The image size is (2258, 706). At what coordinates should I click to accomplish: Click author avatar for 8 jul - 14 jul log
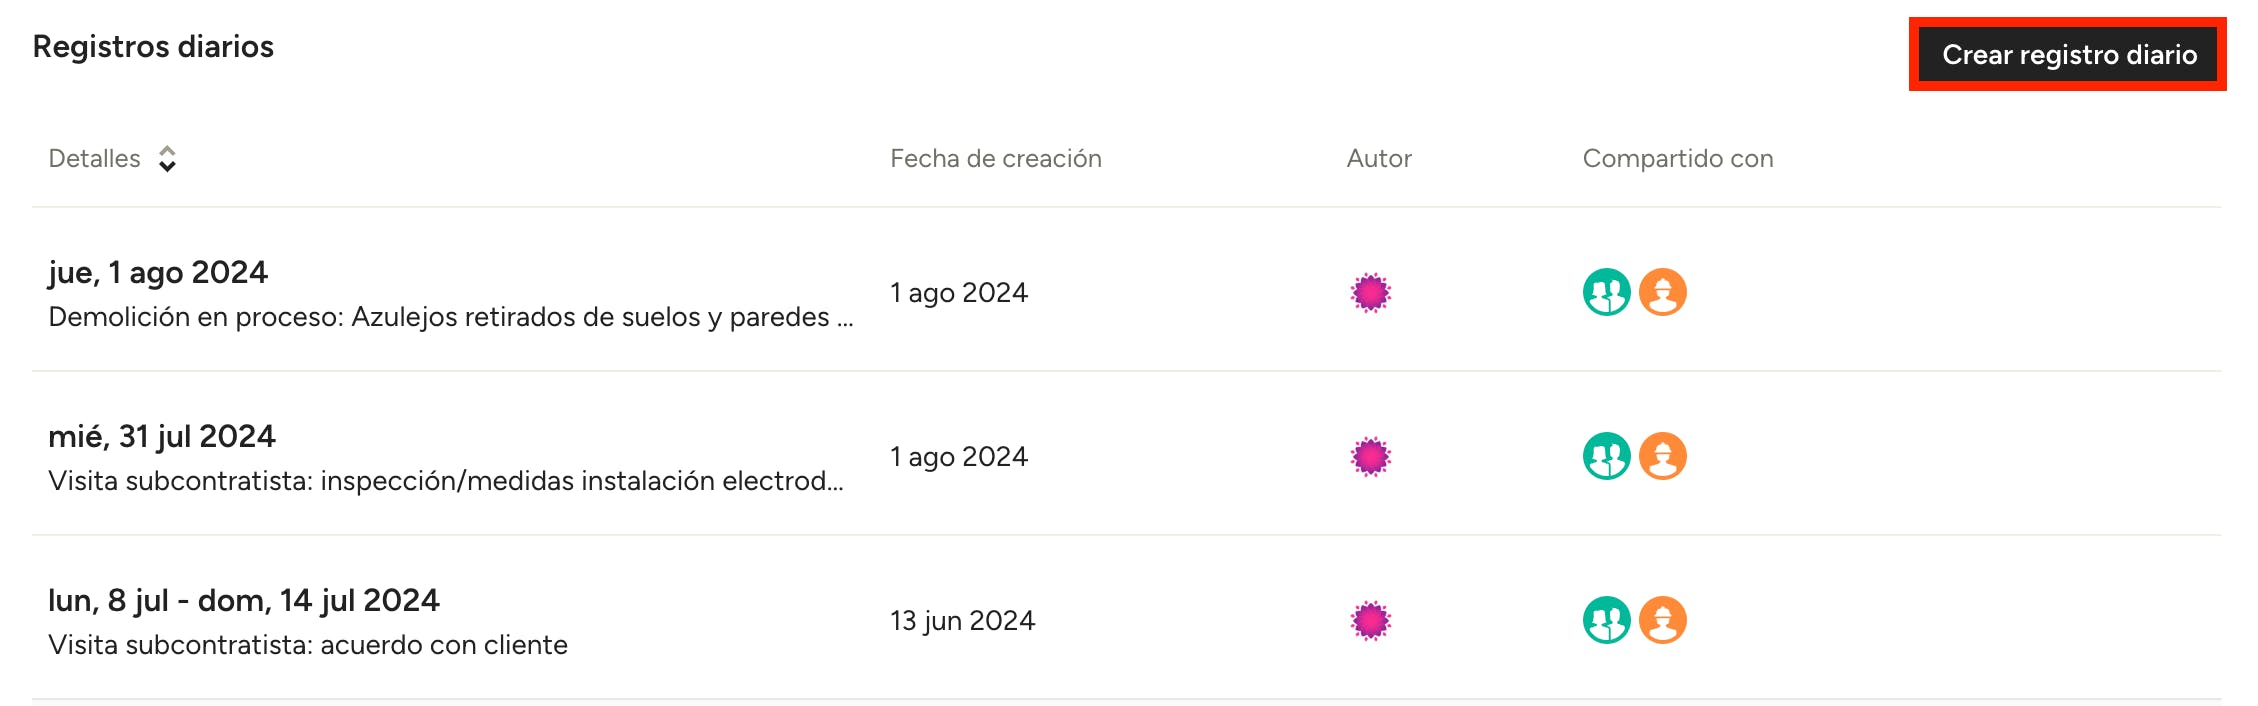pyautogui.click(x=1370, y=621)
